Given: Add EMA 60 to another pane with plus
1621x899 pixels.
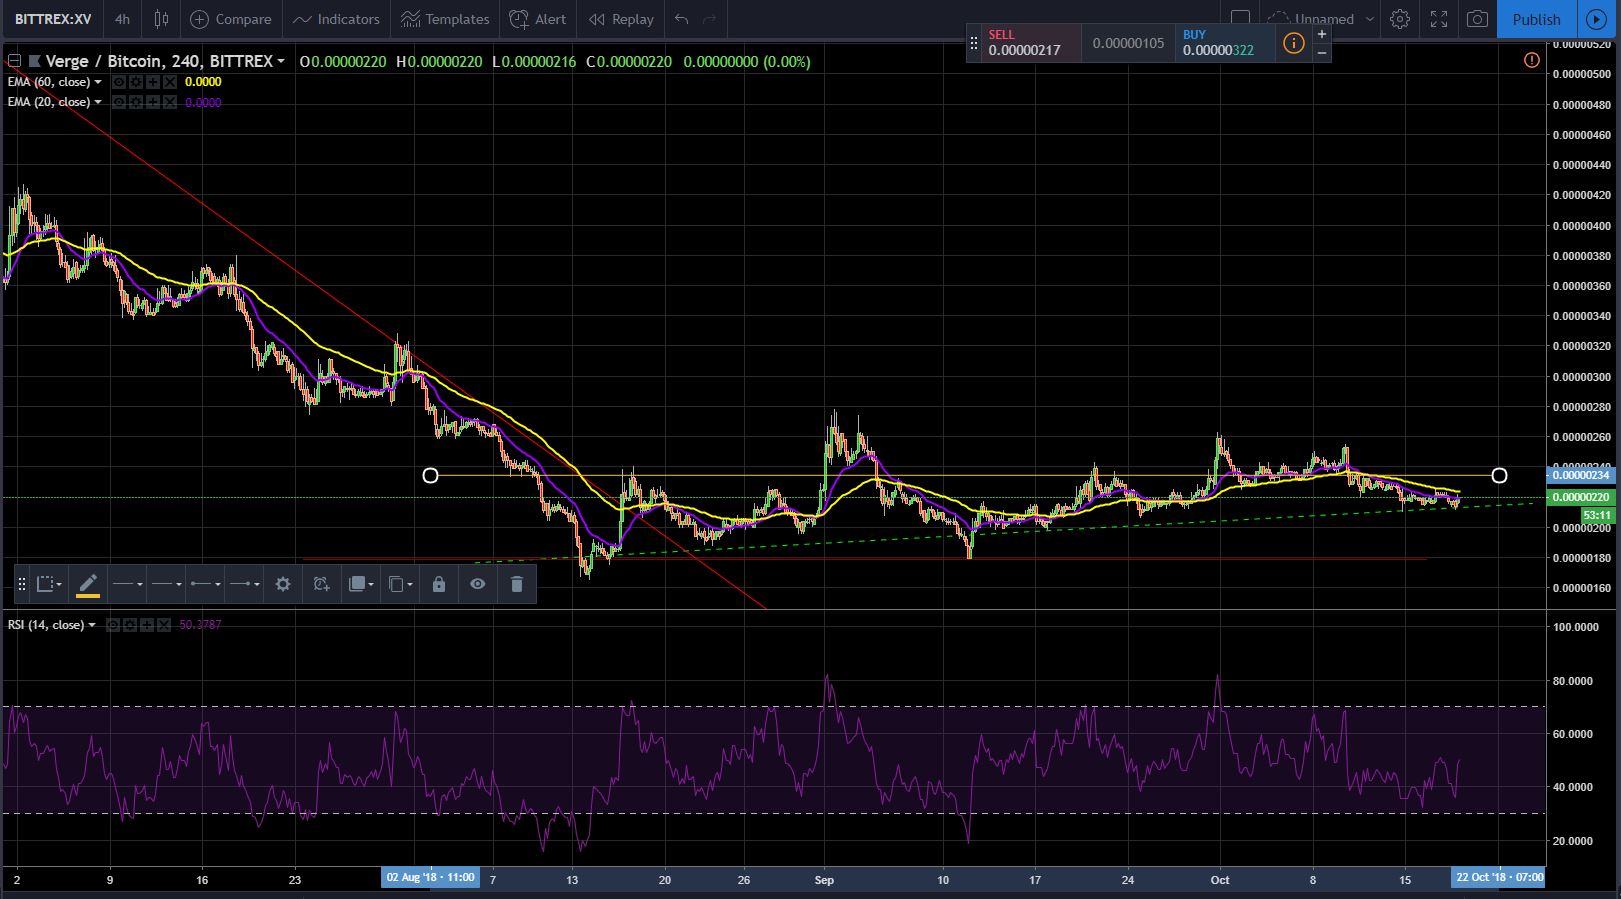Looking at the screenshot, I should tap(153, 82).
